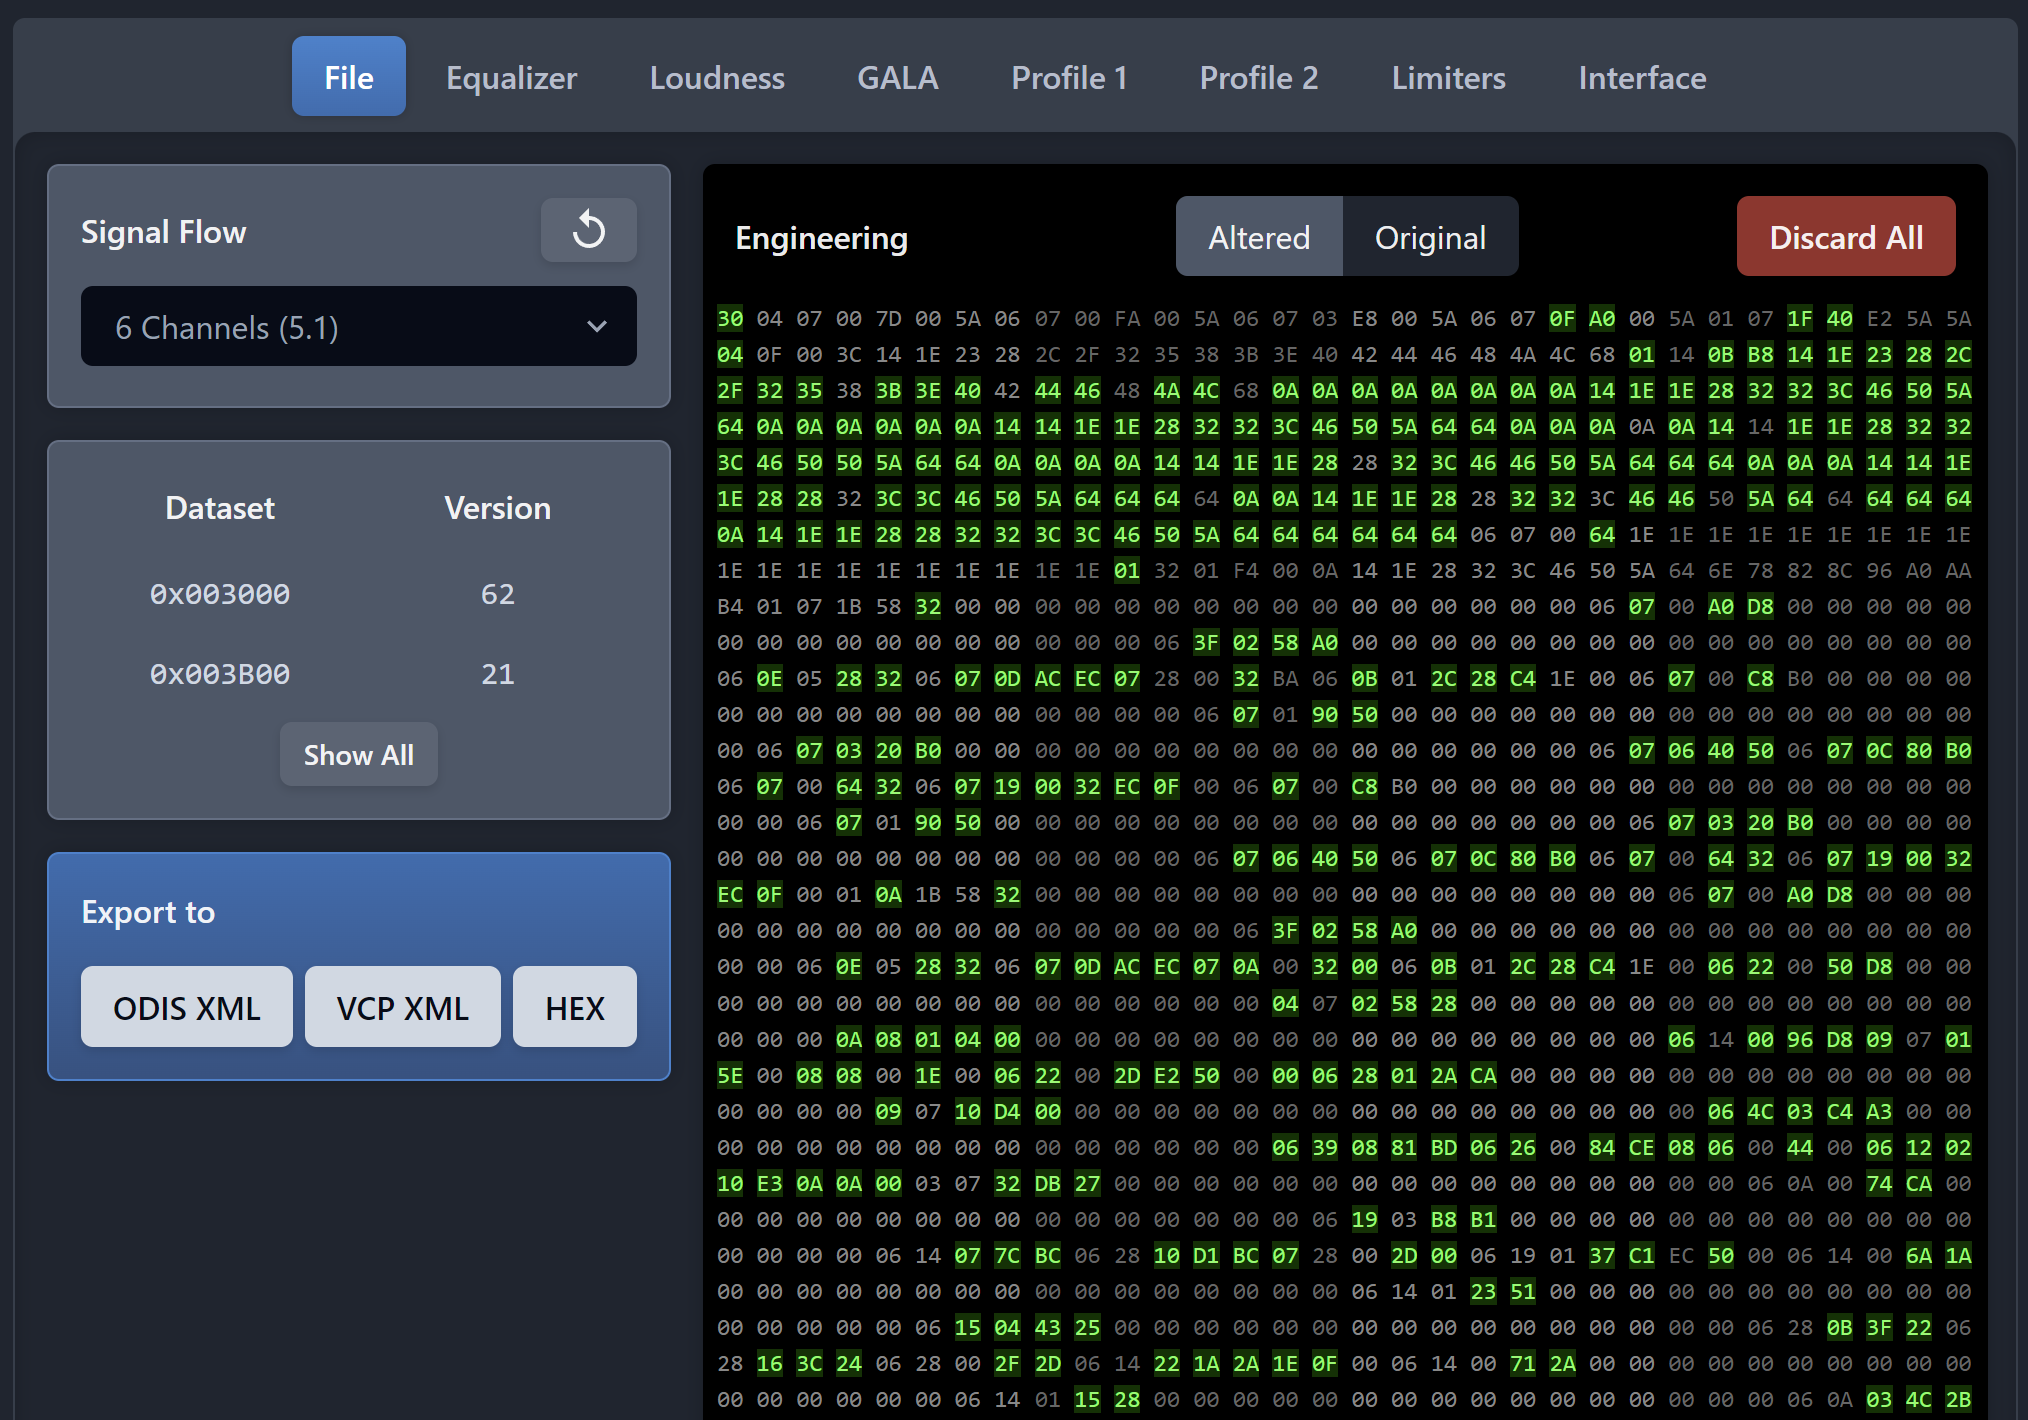Go to the Loudness tab
The height and width of the screenshot is (1420, 2028).
[716, 77]
